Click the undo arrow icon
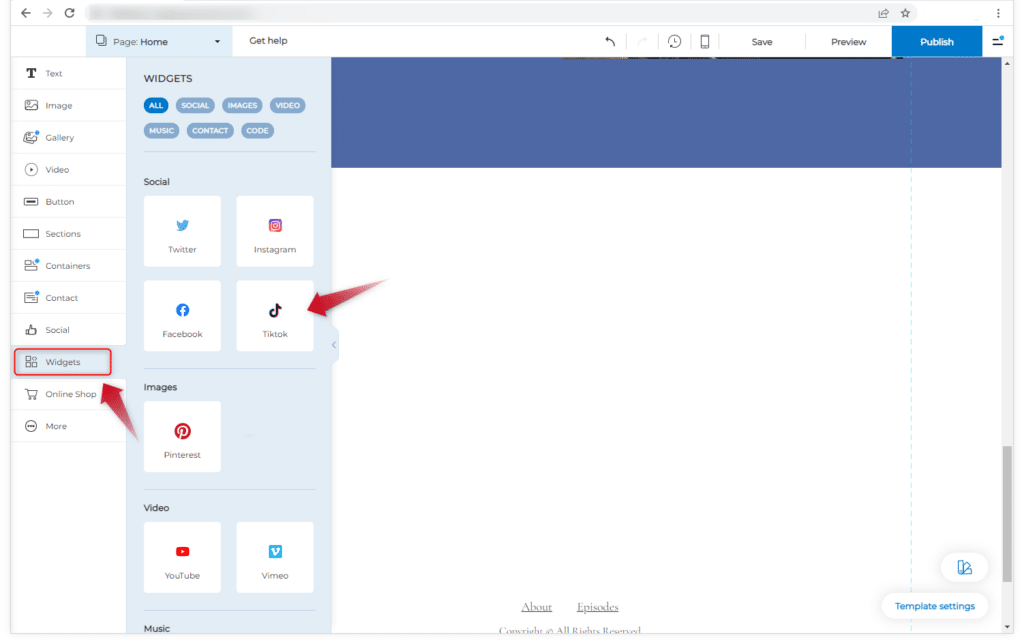The width and height of the screenshot is (1024, 644). click(610, 42)
